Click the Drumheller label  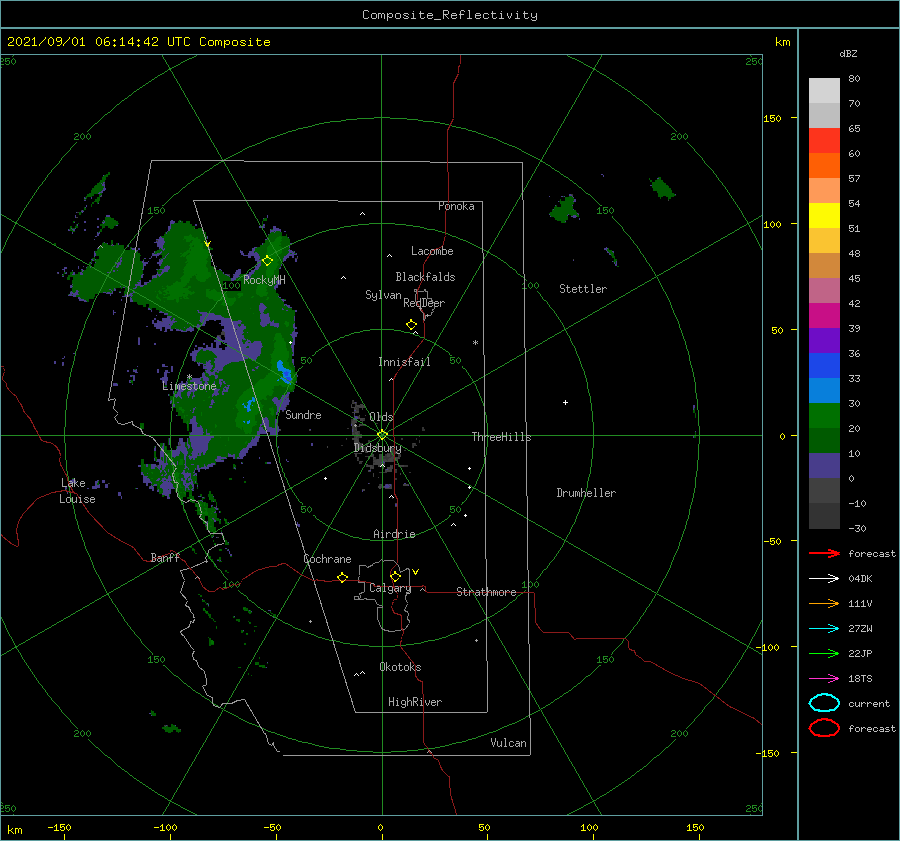click(586, 493)
